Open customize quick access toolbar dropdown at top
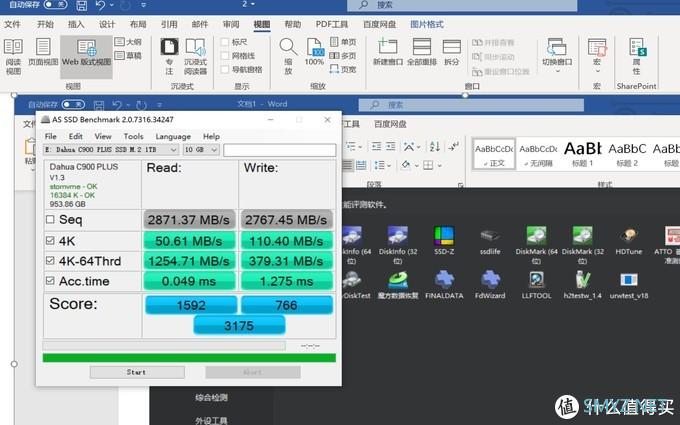 point(144,5)
